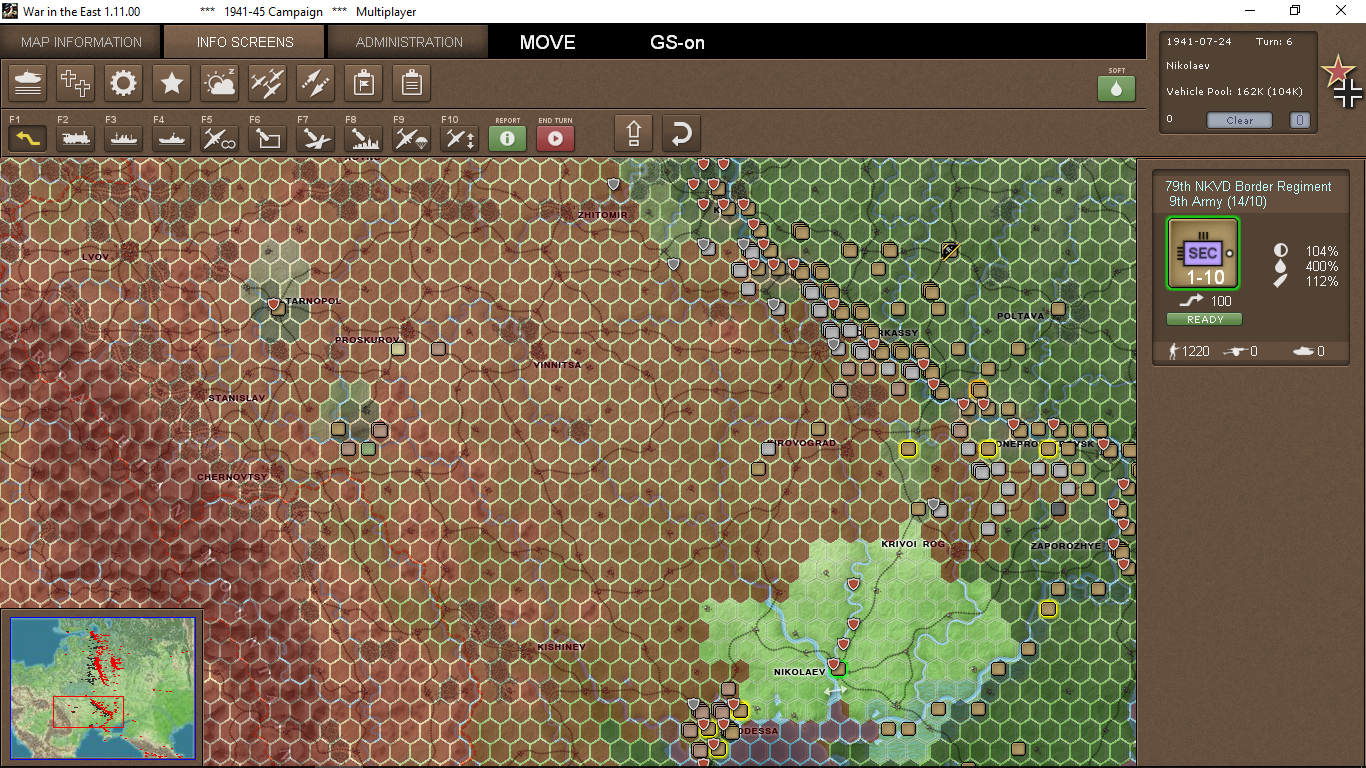Select F10 air transfer mode icon
This screenshot has width=1366, height=768.
tap(460, 138)
